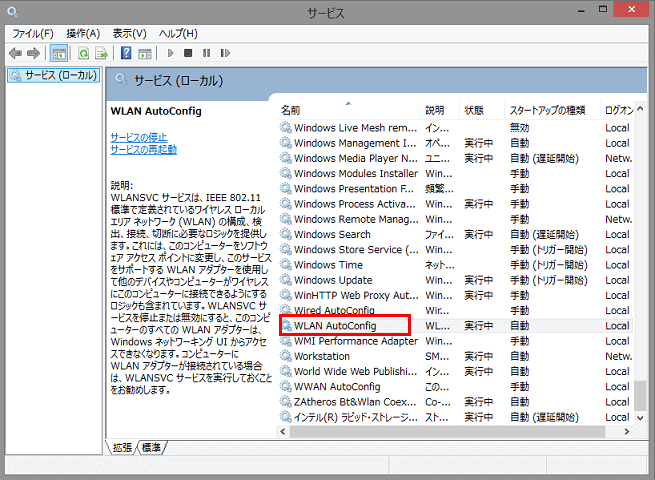Click the Forward arrow toolbar icon
The width and height of the screenshot is (655, 480).
click(x=33, y=53)
